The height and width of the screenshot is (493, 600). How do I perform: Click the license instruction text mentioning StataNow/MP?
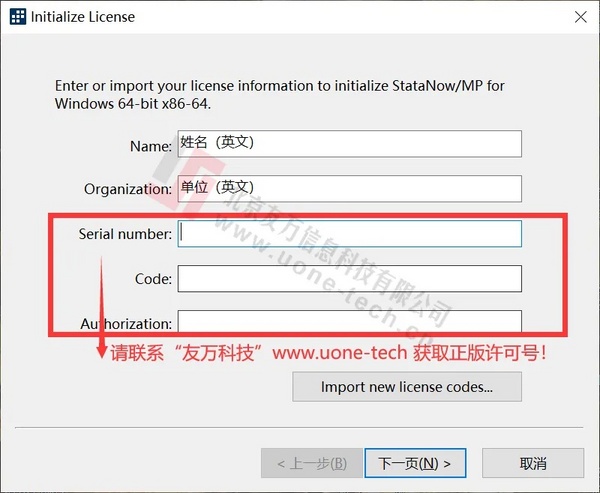click(279, 95)
